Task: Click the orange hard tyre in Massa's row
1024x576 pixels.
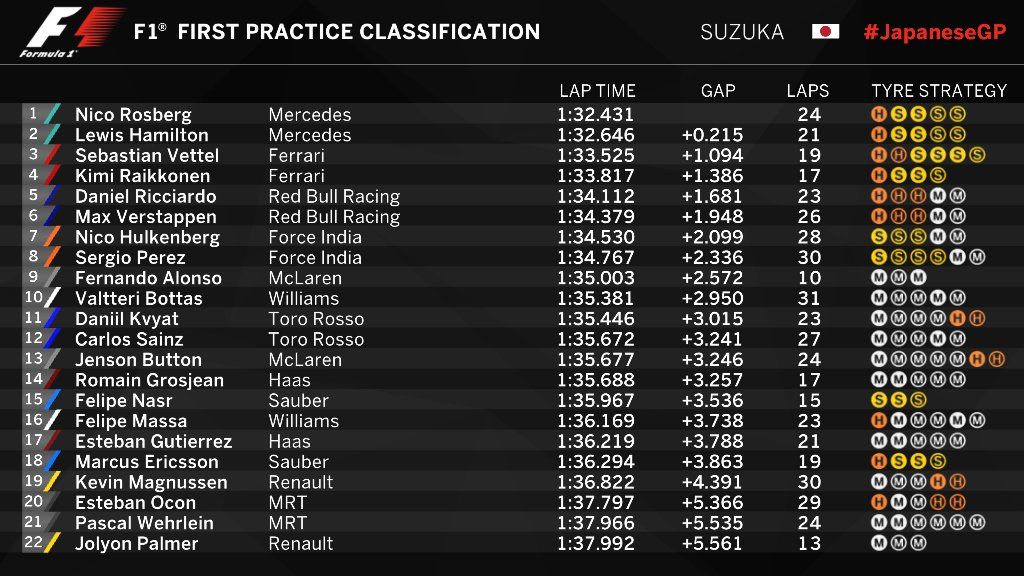Action: [x=879, y=421]
